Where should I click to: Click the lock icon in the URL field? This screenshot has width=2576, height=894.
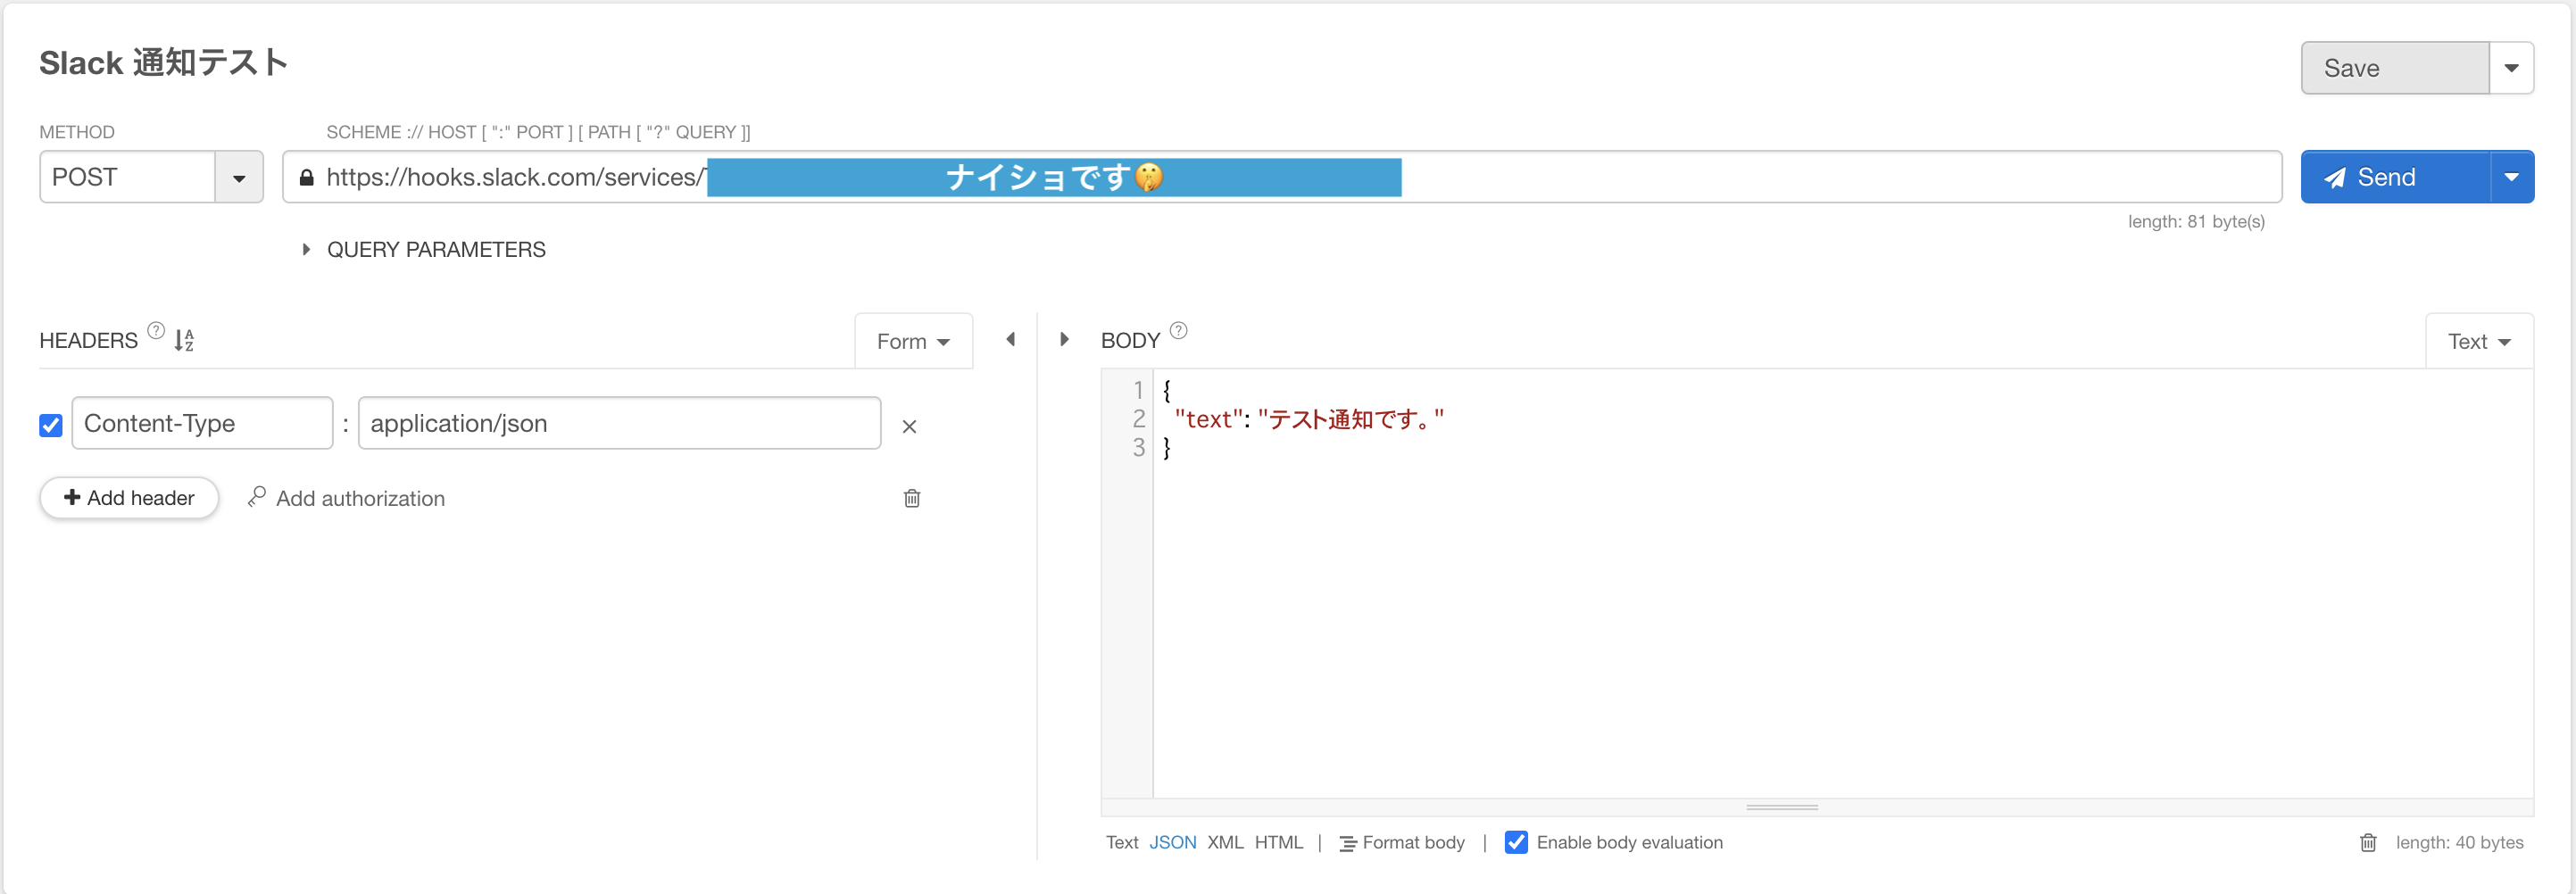(x=307, y=176)
